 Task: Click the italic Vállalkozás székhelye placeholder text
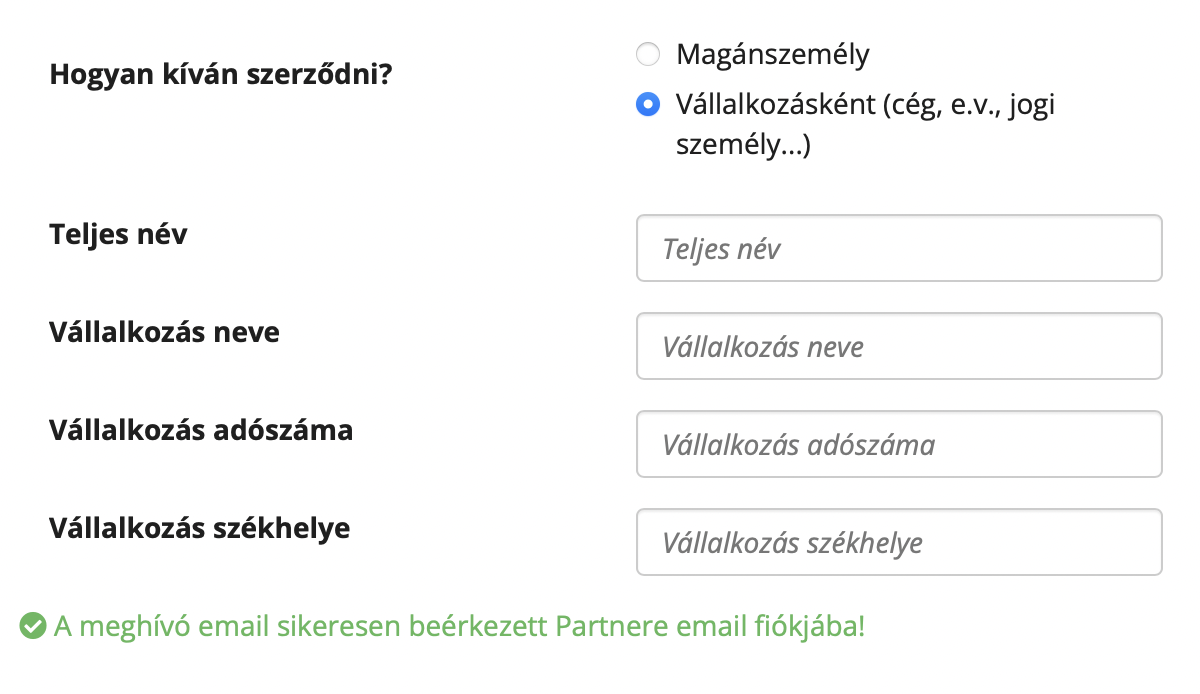point(792,543)
